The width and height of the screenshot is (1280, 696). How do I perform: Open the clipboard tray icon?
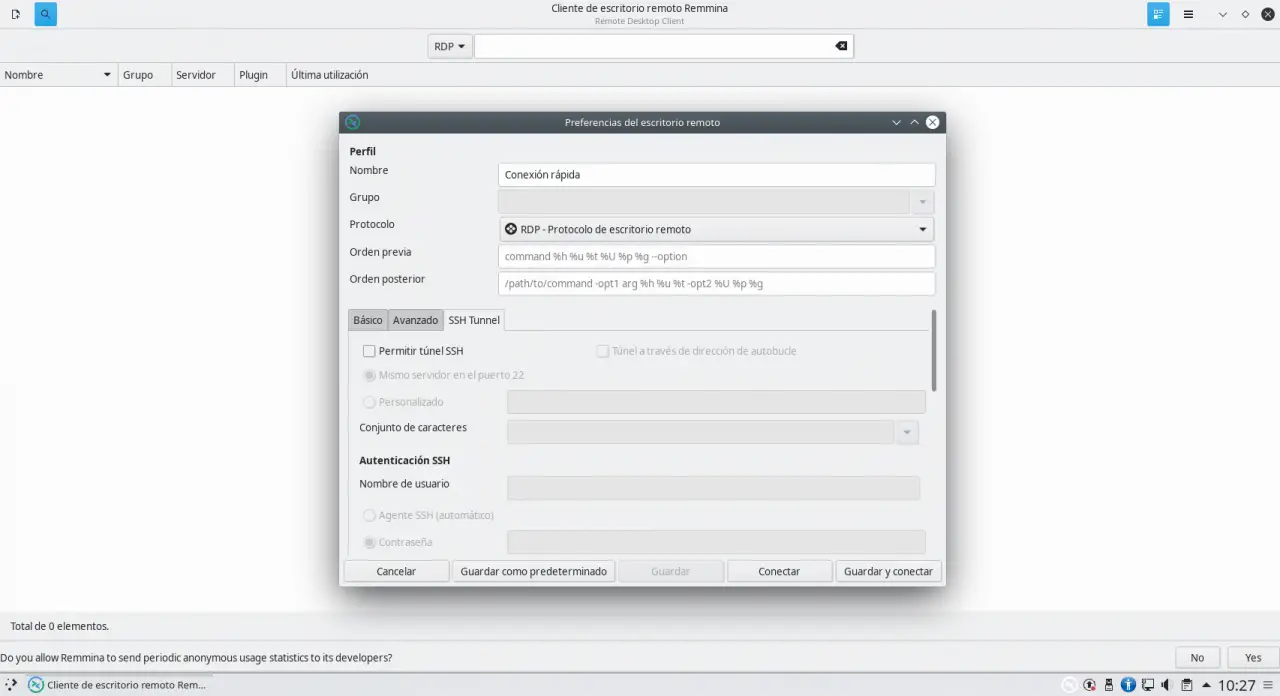point(1186,685)
